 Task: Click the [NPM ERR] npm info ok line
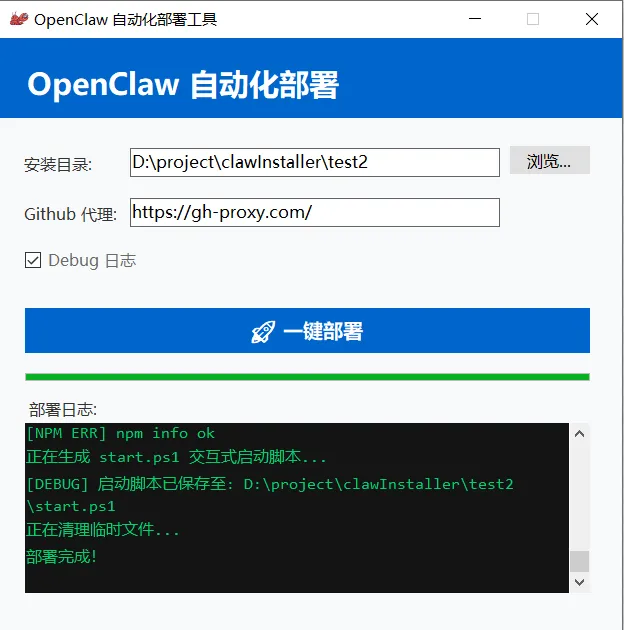point(121,434)
